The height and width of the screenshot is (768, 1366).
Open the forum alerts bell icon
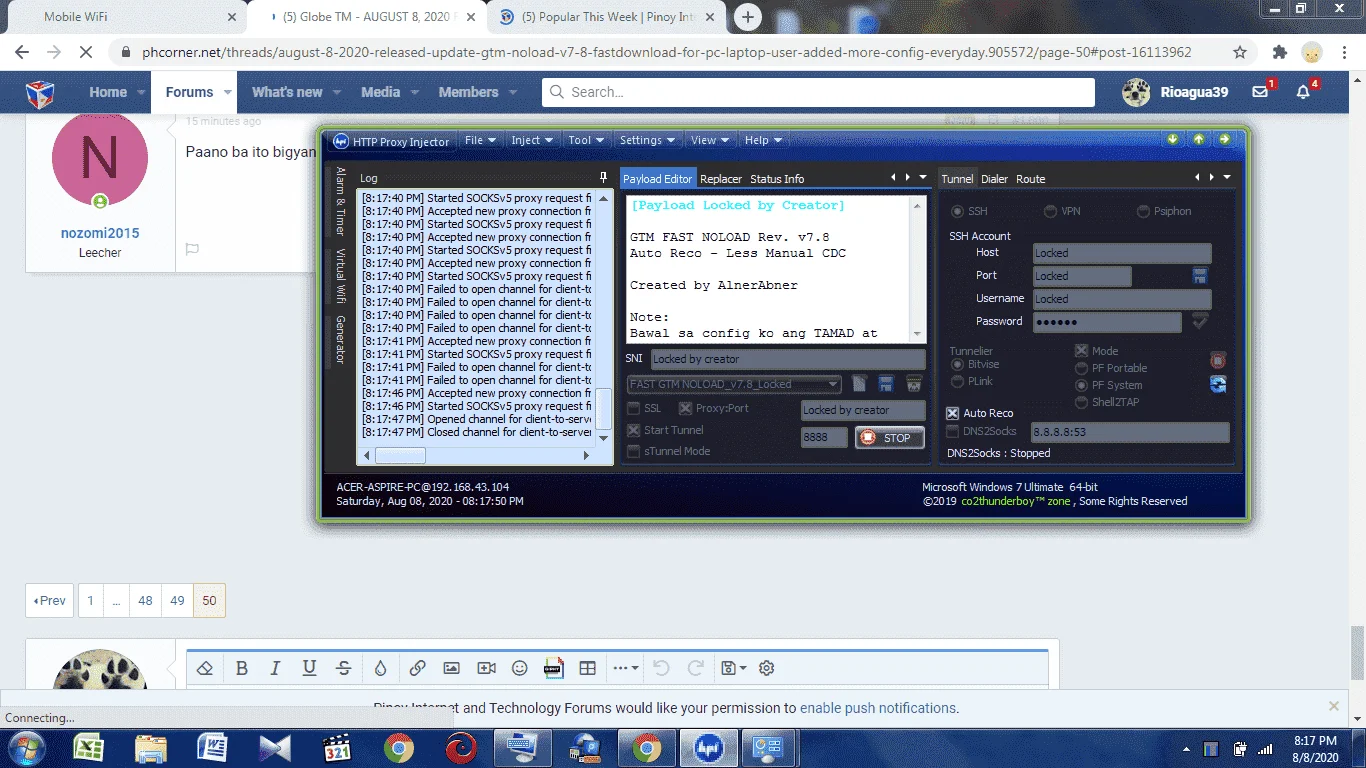1303,92
